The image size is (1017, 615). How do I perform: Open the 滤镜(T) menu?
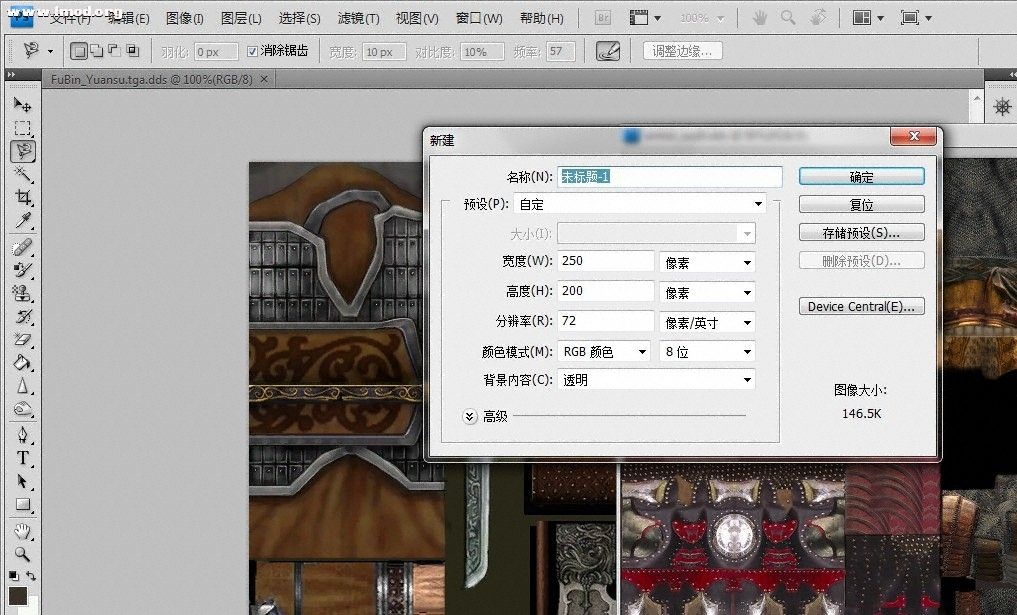[358, 18]
